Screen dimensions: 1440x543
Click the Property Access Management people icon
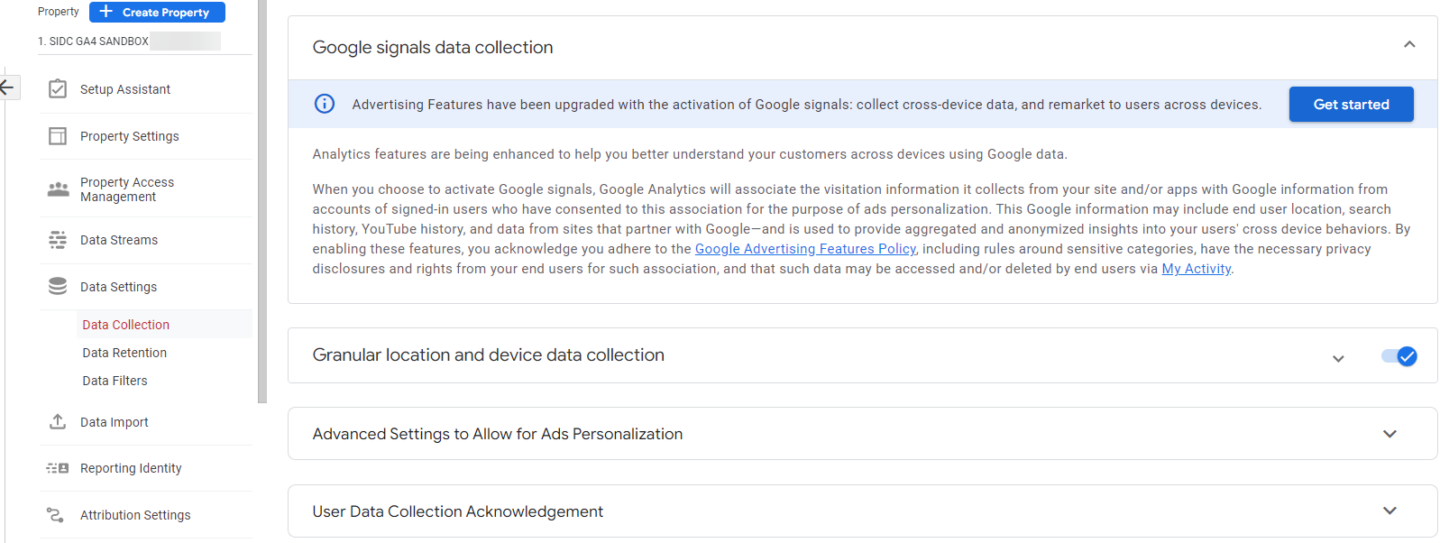click(x=58, y=189)
